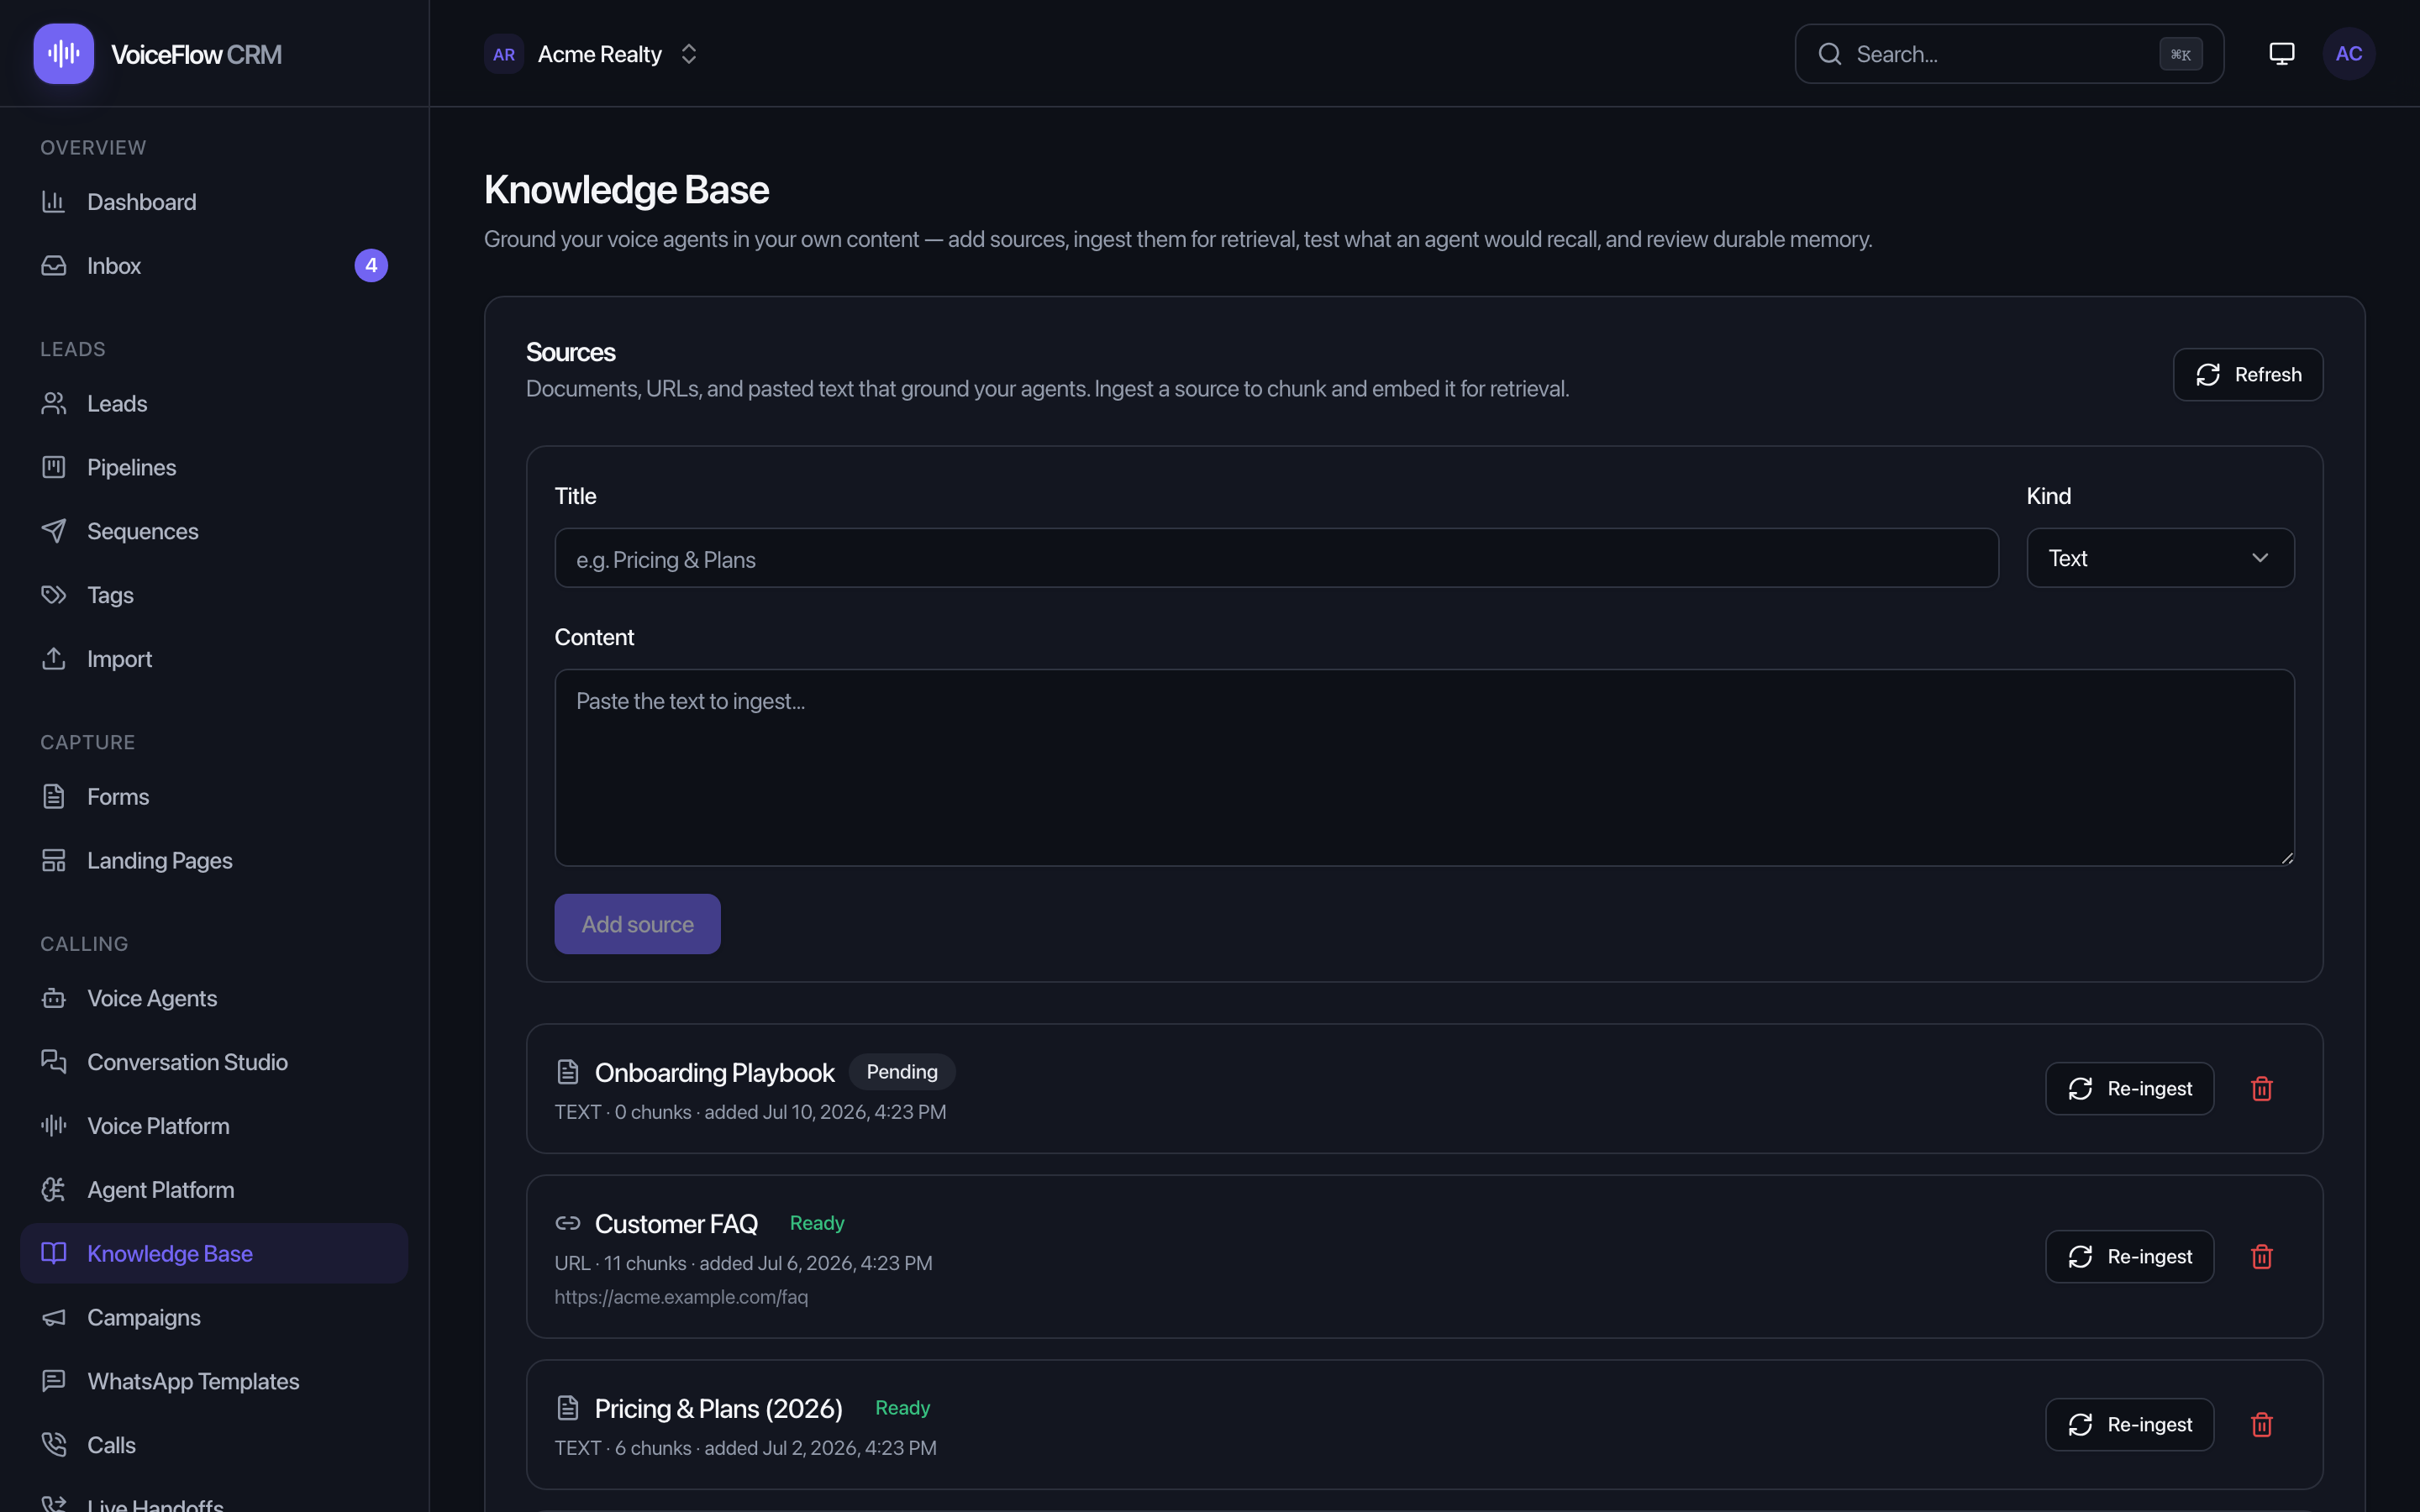Open Pipelines from the sidebar
The image size is (2420, 1512).
coord(214,467)
